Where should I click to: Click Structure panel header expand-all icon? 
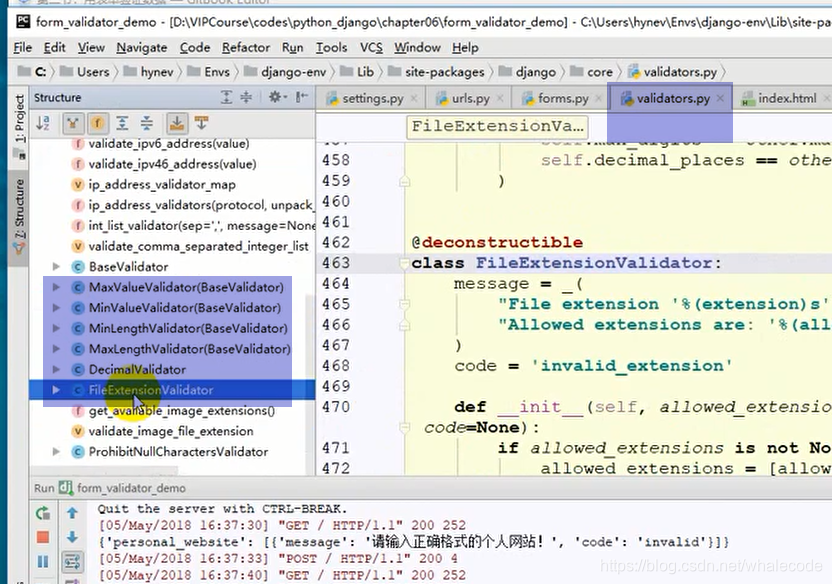(x=227, y=97)
